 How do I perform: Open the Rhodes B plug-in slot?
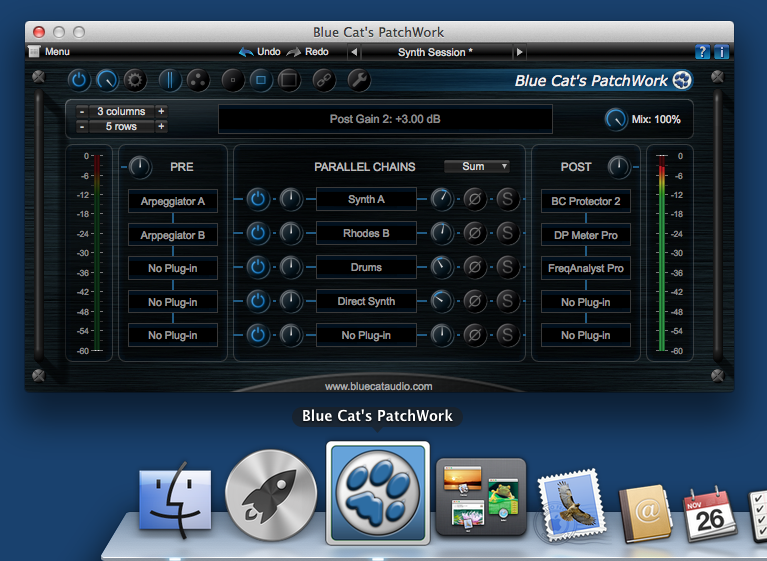[x=366, y=233]
